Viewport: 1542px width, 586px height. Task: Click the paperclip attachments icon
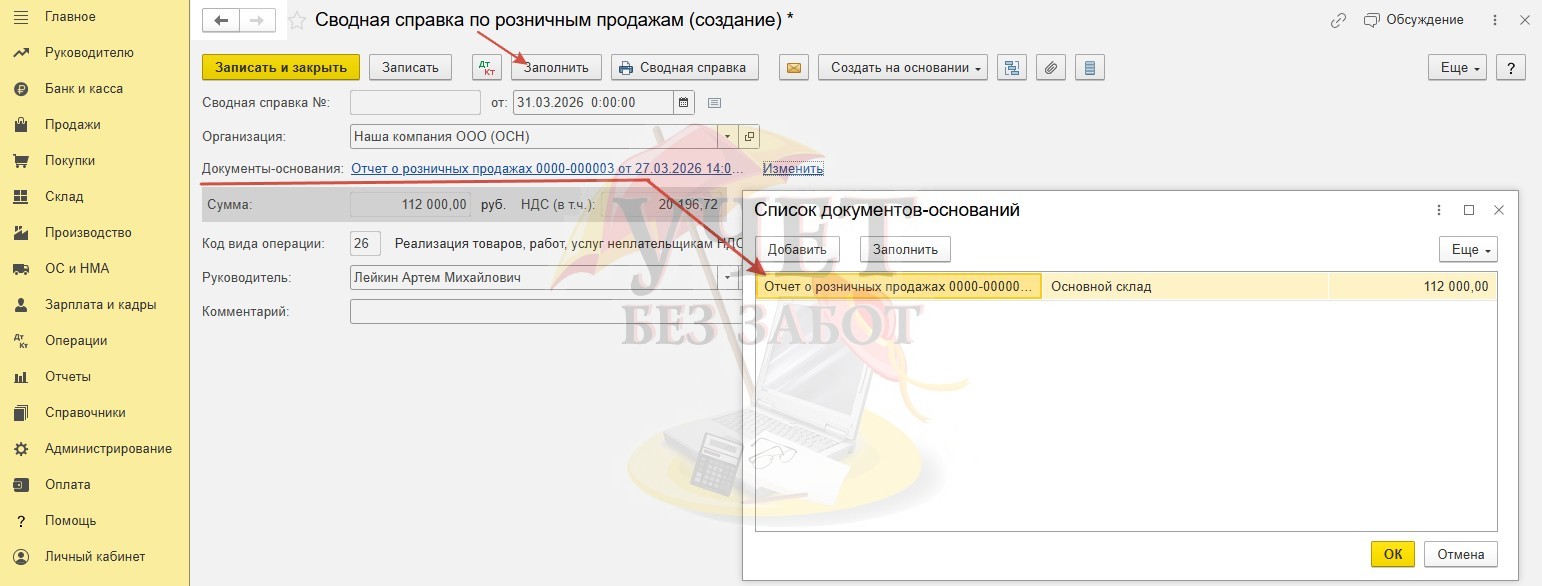(1050, 68)
